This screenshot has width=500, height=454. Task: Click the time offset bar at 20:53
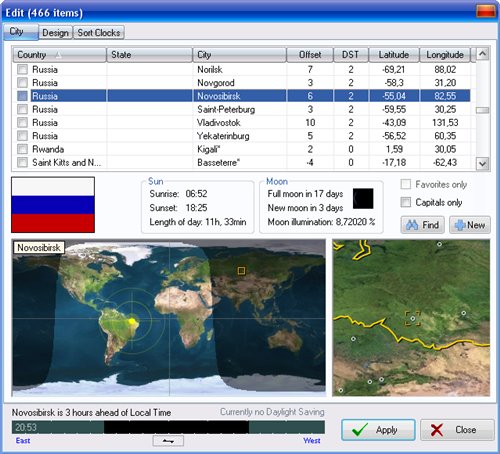(x=168, y=427)
